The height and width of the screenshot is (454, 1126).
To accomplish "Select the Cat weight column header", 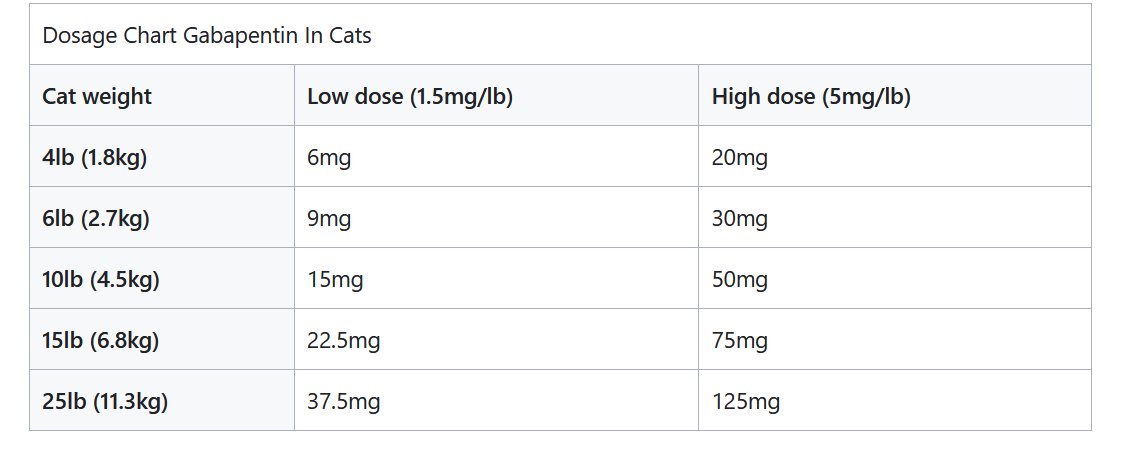I will tap(97, 97).
